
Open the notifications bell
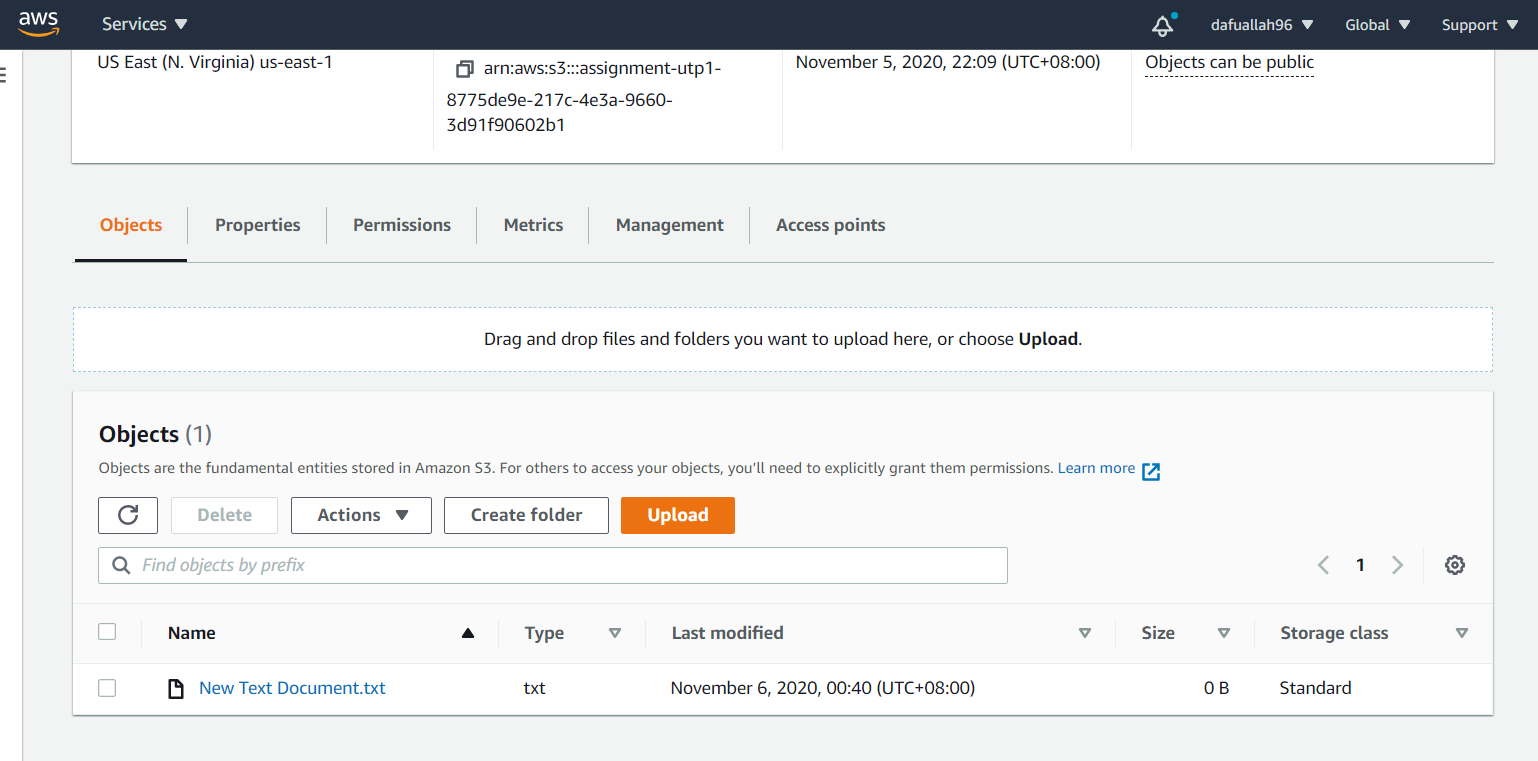(x=1162, y=25)
